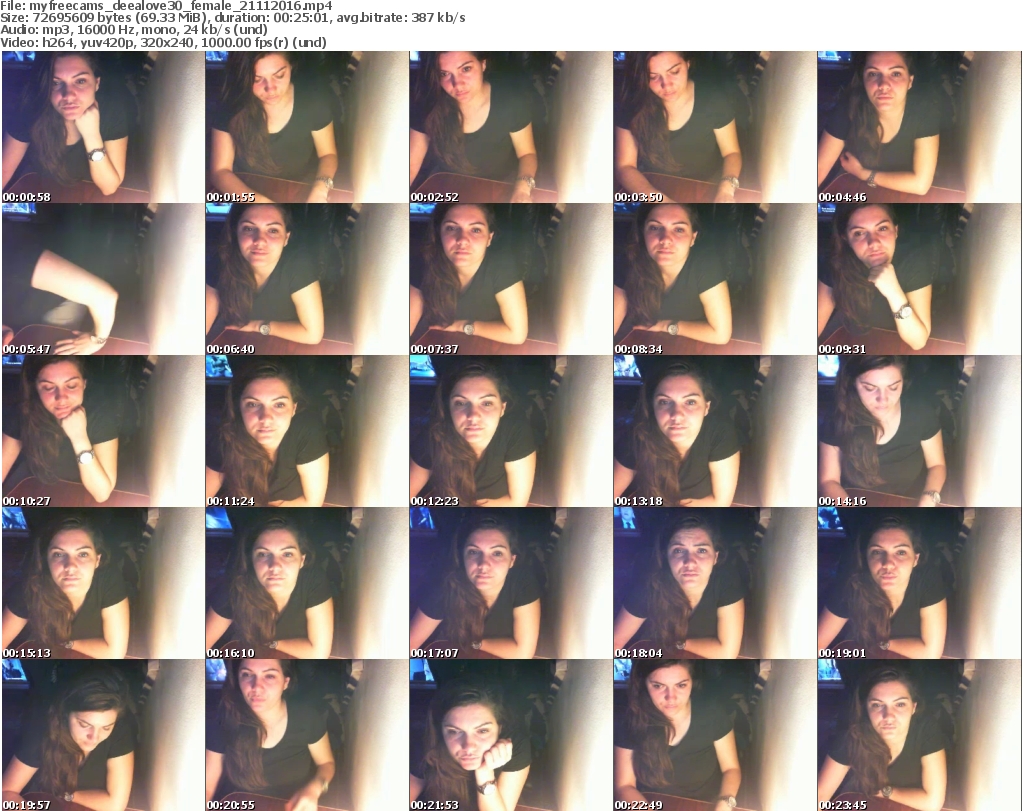Select the thumbnail at 00:01:55

point(307,127)
